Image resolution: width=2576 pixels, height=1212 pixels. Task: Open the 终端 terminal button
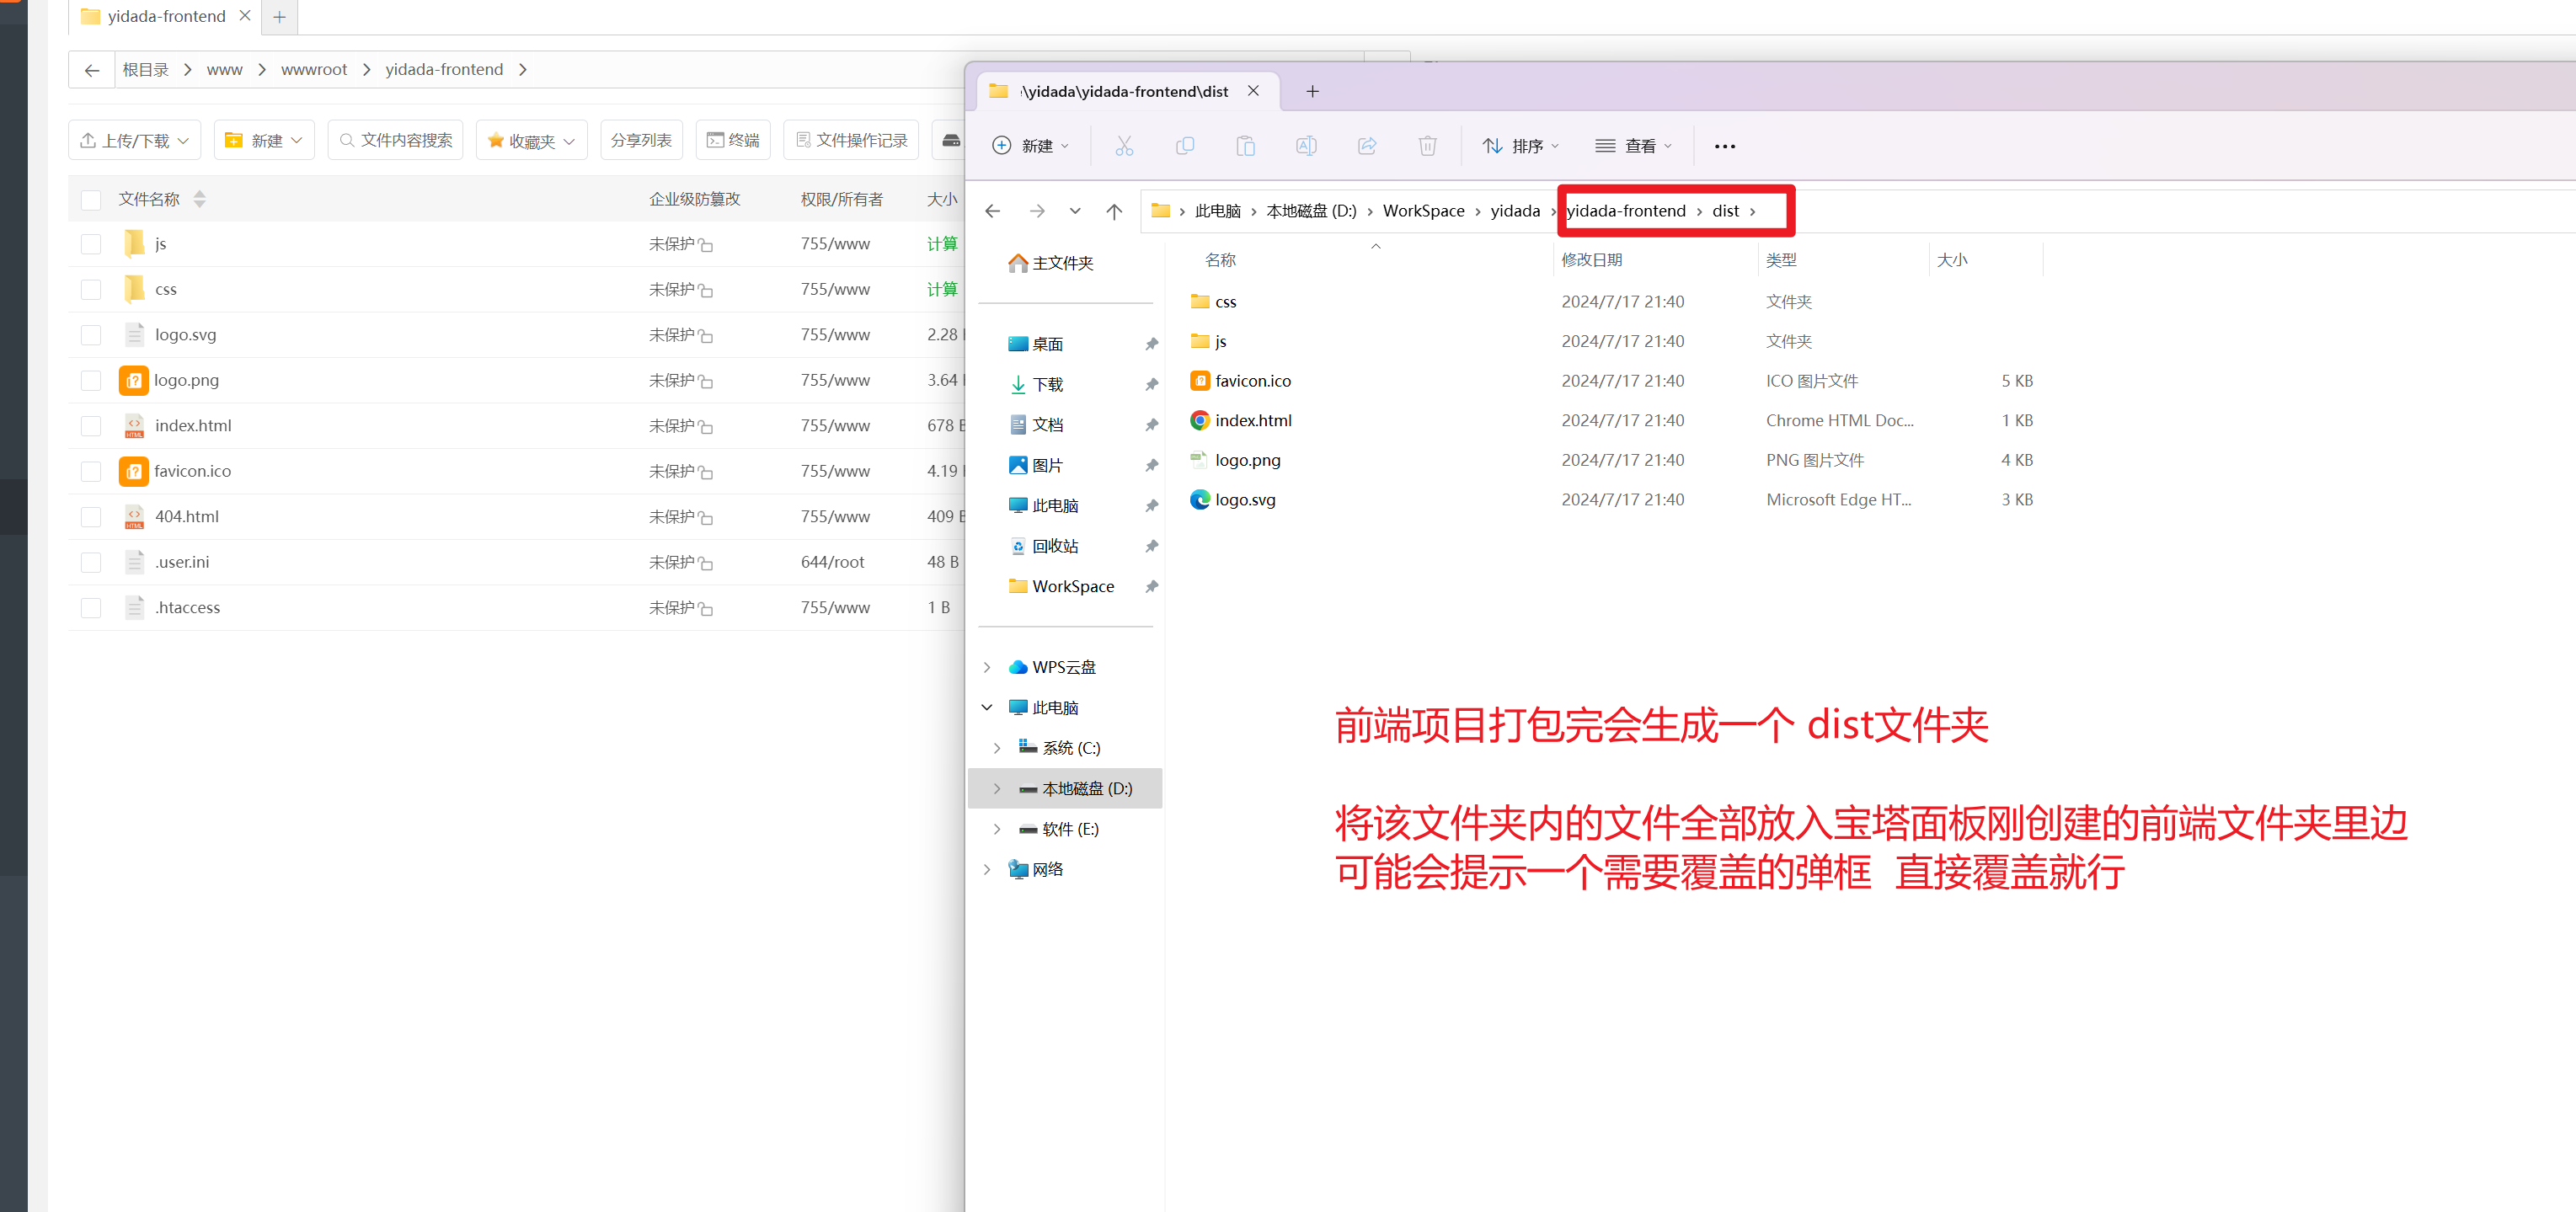click(x=733, y=141)
